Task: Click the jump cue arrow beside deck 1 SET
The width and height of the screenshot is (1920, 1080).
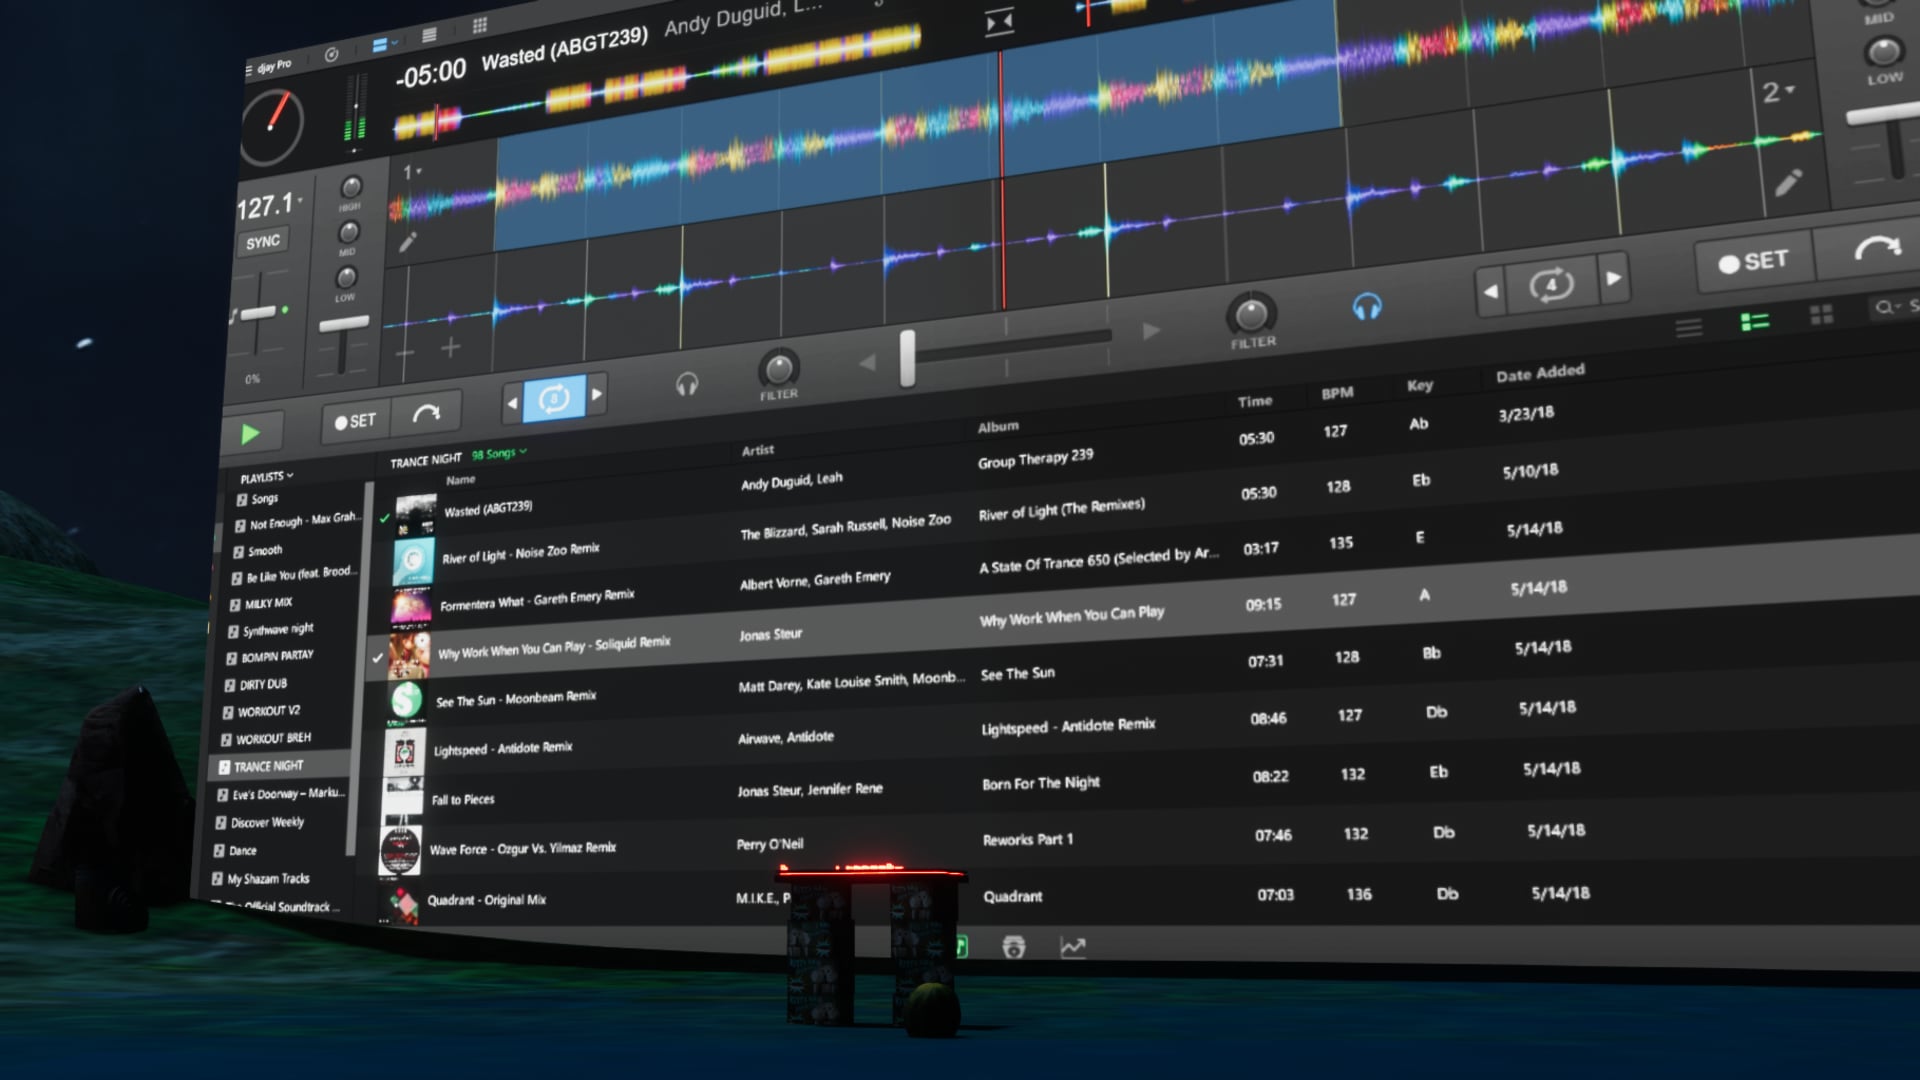Action: tap(427, 414)
